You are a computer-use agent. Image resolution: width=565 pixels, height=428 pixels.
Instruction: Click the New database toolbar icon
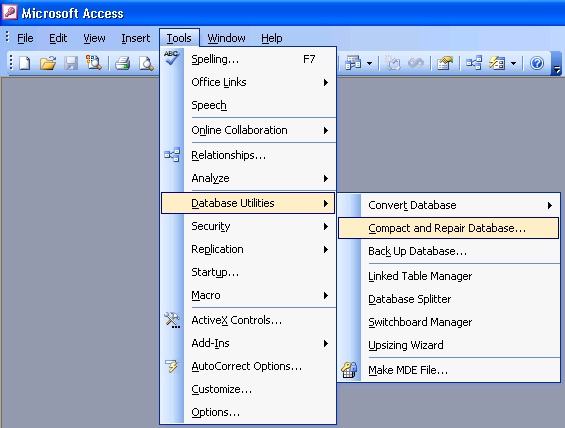pyautogui.click(x=25, y=63)
